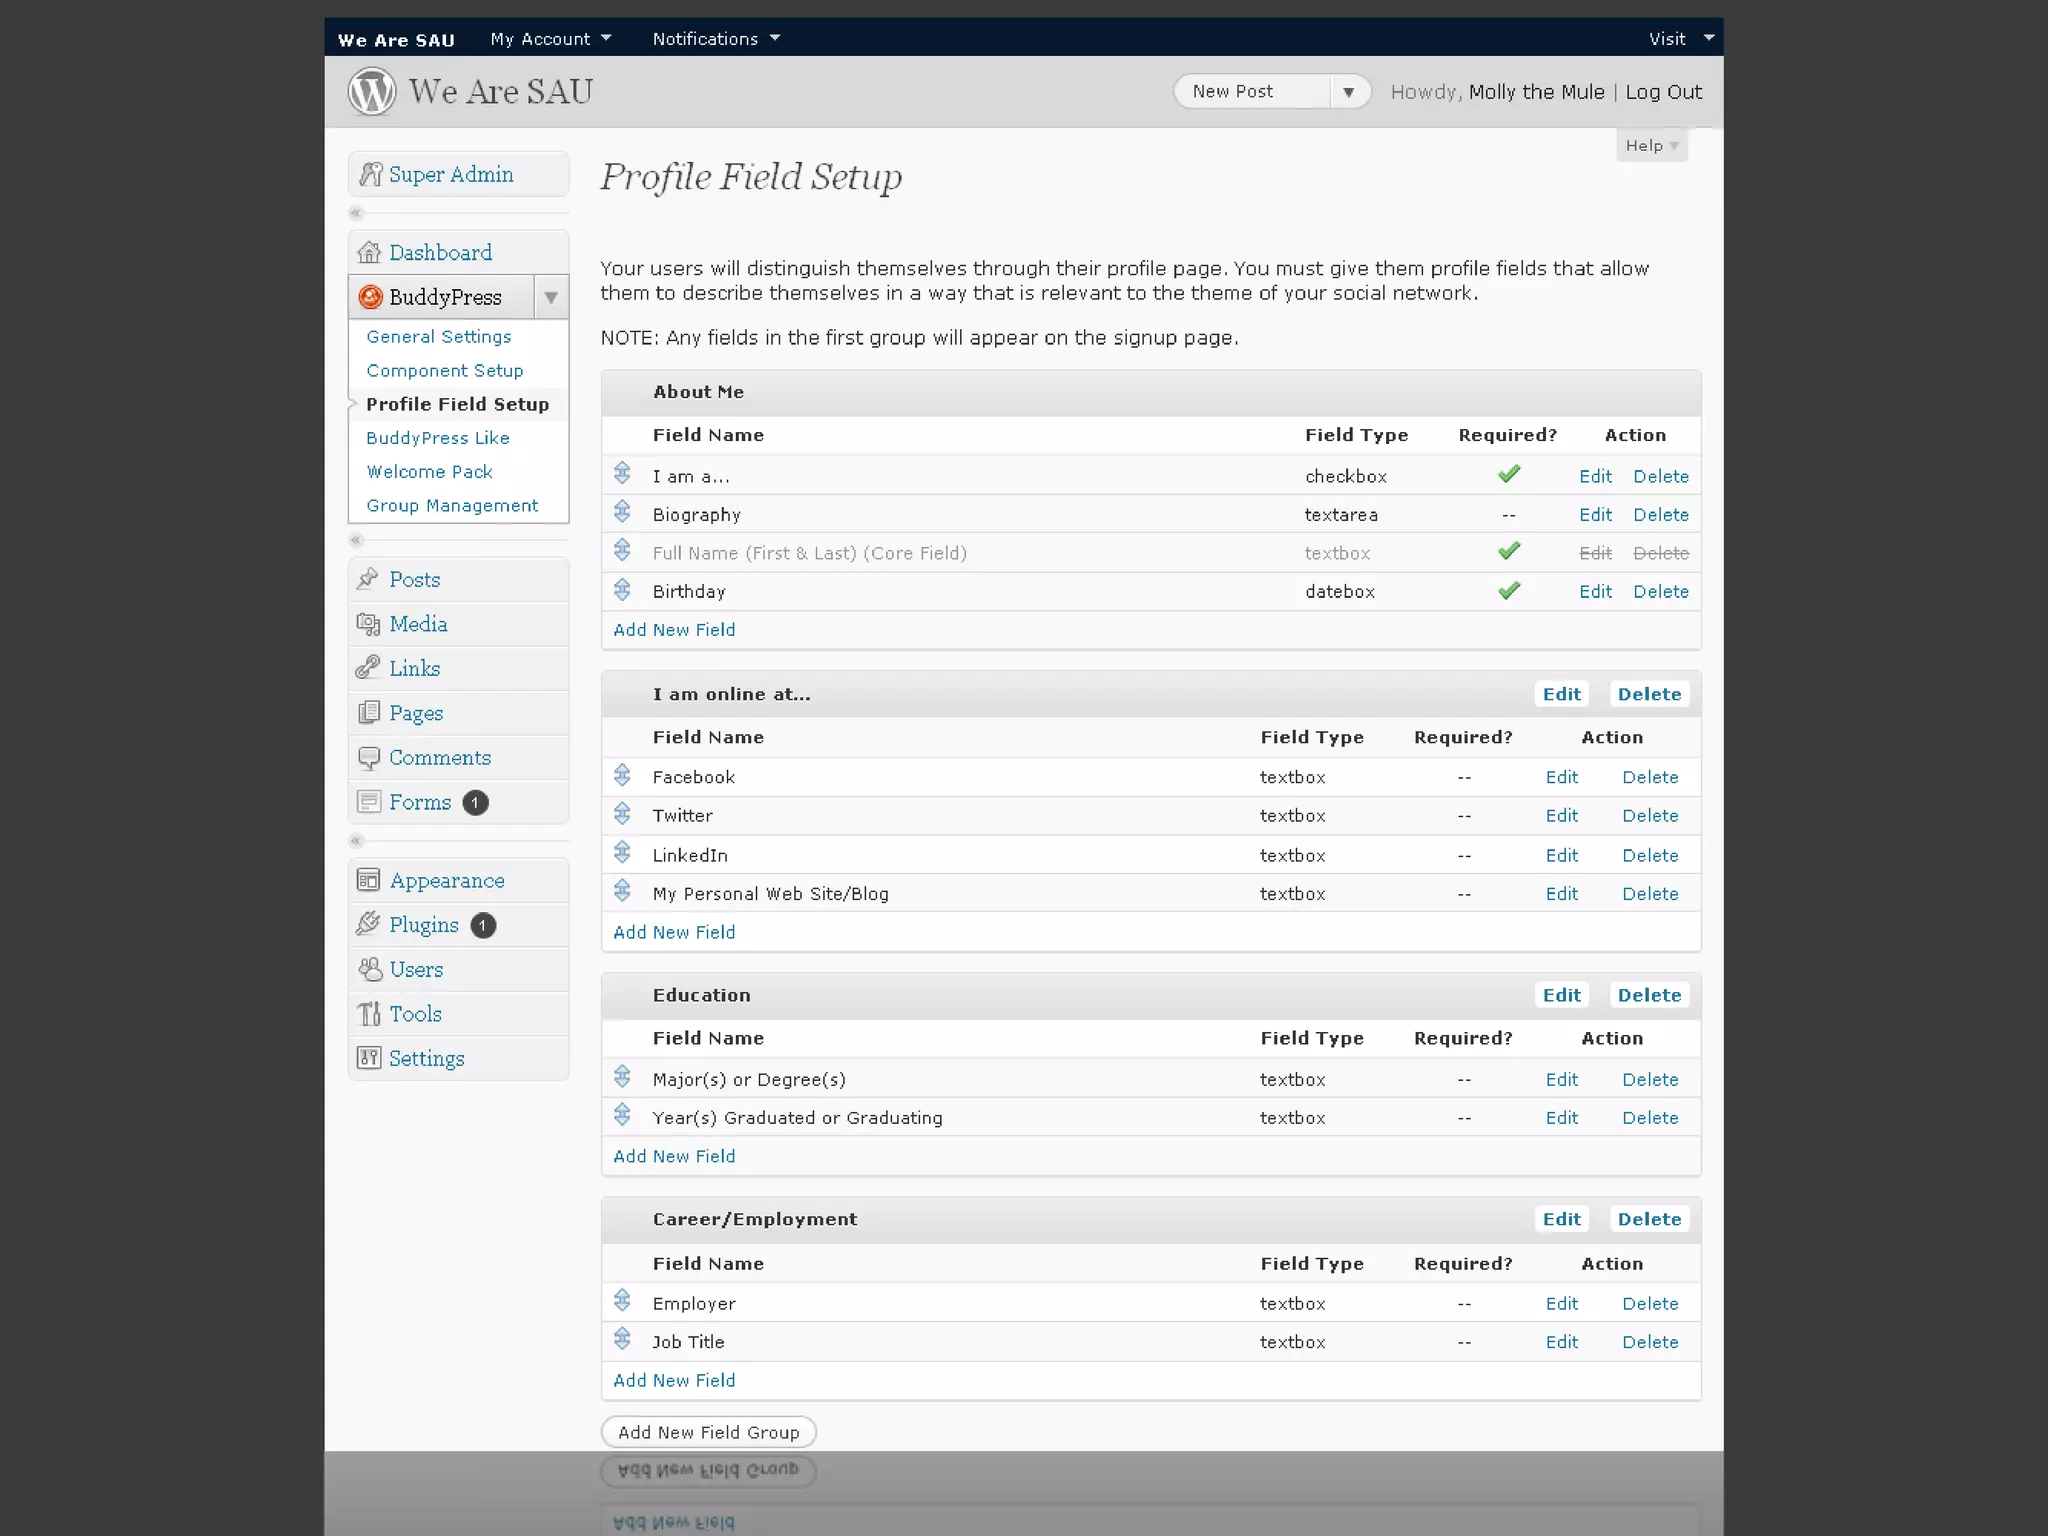Add New Field to Education group

pos(674,1156)
